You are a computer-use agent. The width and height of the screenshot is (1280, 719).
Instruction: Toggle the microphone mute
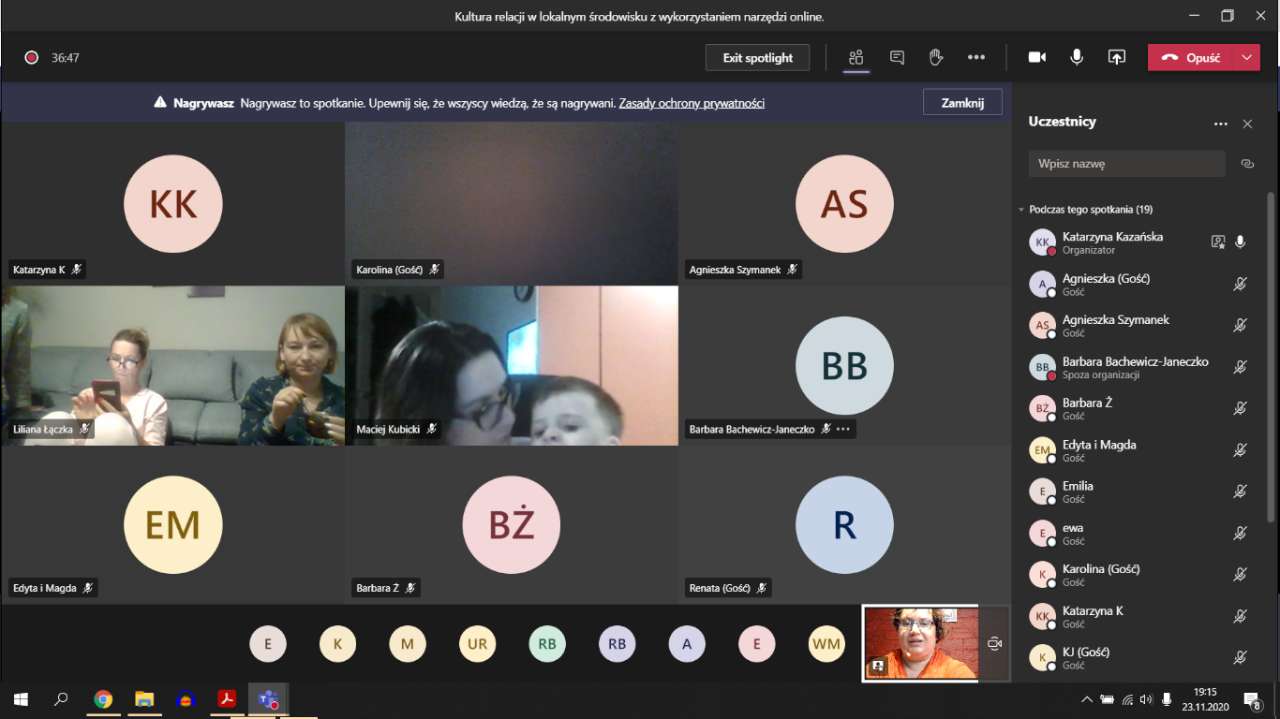pos(1077,58)
